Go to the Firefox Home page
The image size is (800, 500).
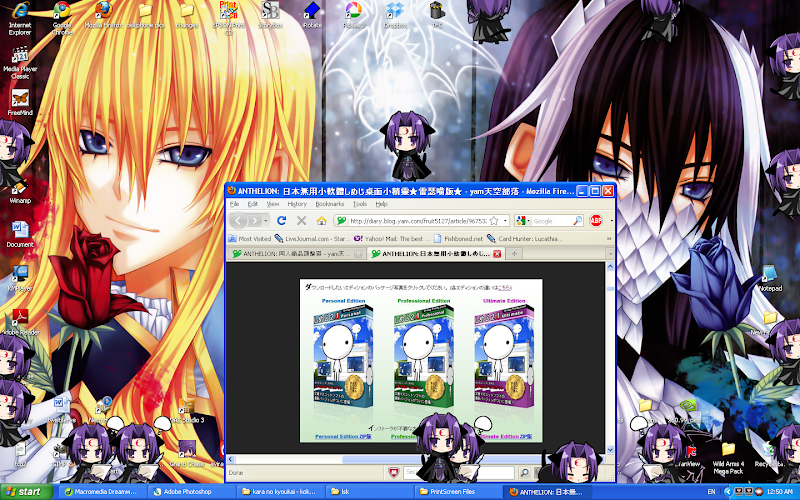tap(321, 220)
